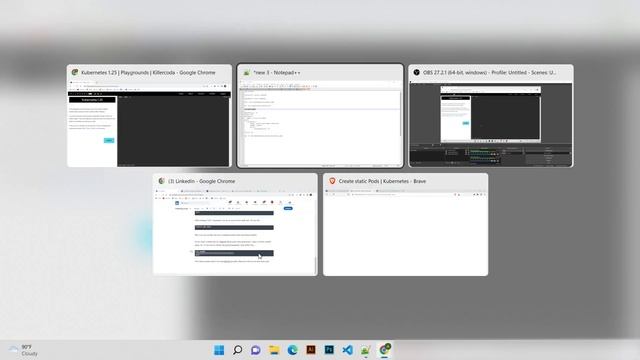The height and width of the screenshot is (360, 640).
Task: Click the 'OBS 27.2.1 (64-bit, windows)' title text
Action: pyautogui.click(x=489, y=72)
